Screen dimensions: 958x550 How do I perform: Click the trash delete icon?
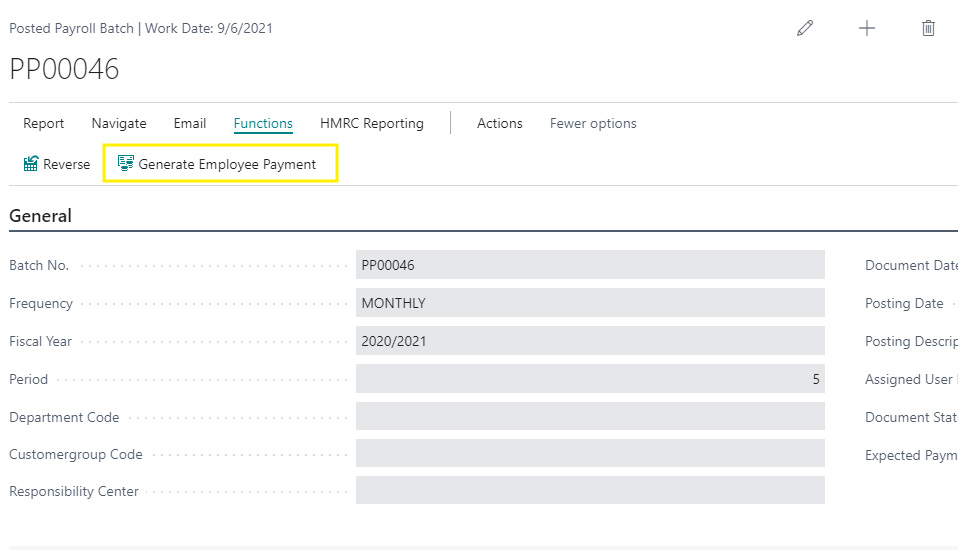928,28
